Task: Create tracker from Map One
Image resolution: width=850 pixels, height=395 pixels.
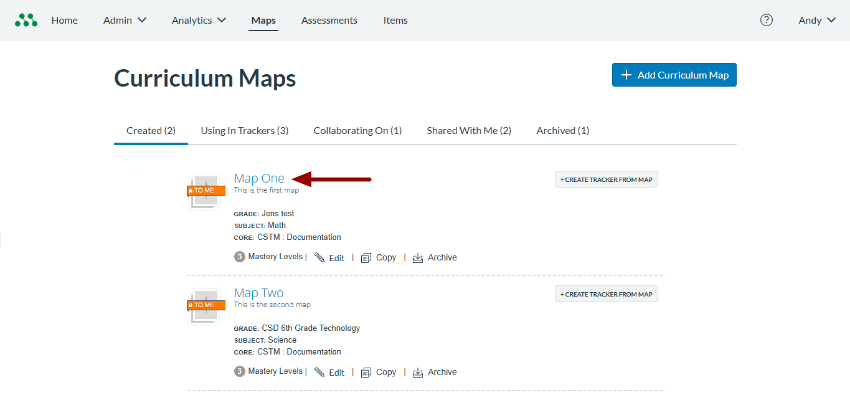Action: point(606,179)
